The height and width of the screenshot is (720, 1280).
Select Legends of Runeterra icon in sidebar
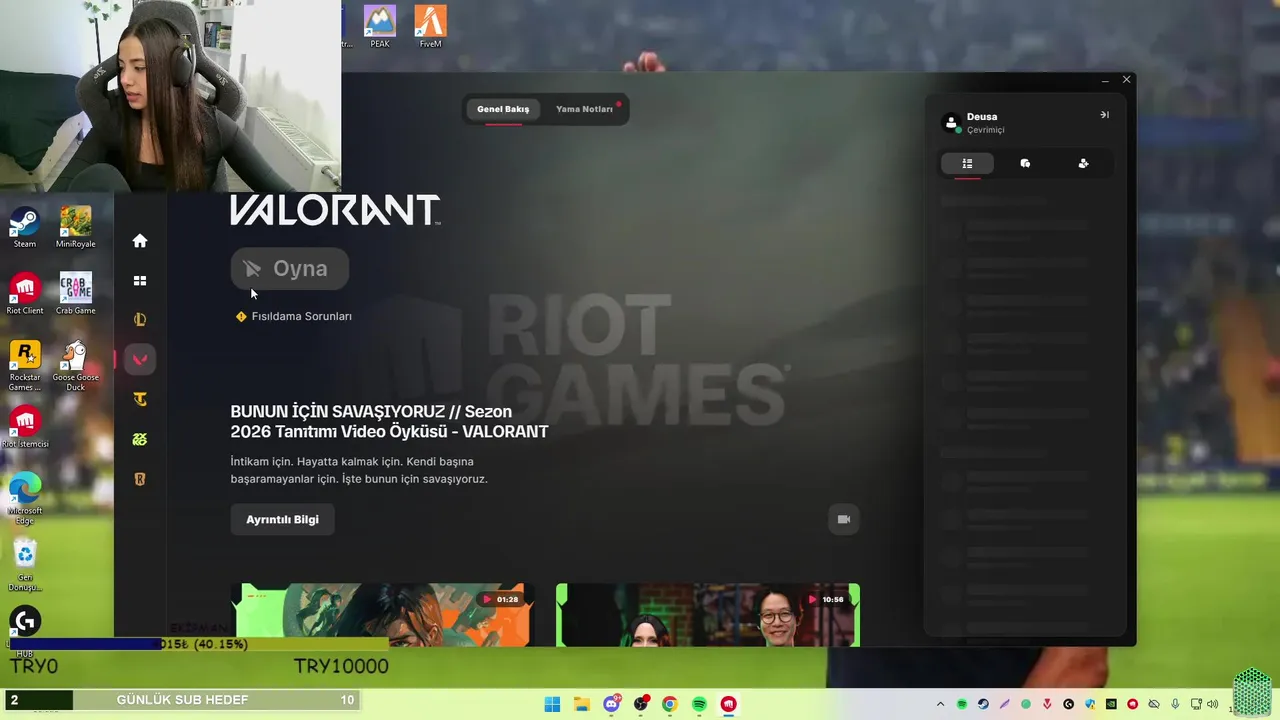(x=140, y=479)
